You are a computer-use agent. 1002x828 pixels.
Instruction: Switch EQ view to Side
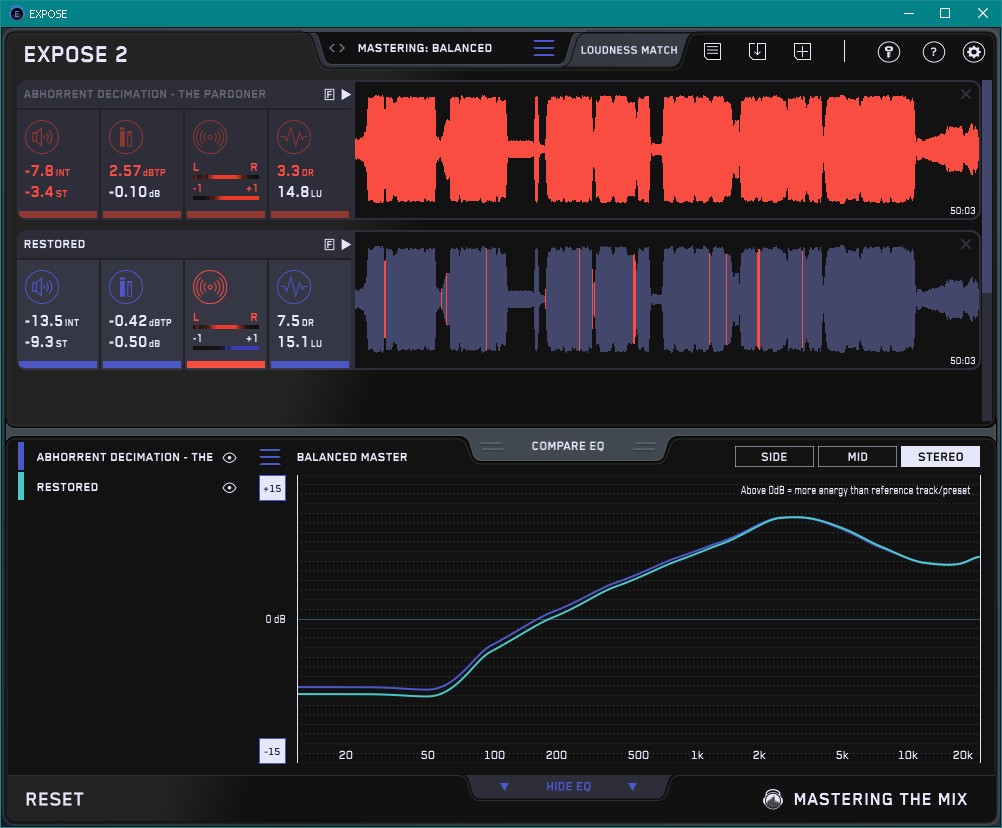[x=774, y=457]
